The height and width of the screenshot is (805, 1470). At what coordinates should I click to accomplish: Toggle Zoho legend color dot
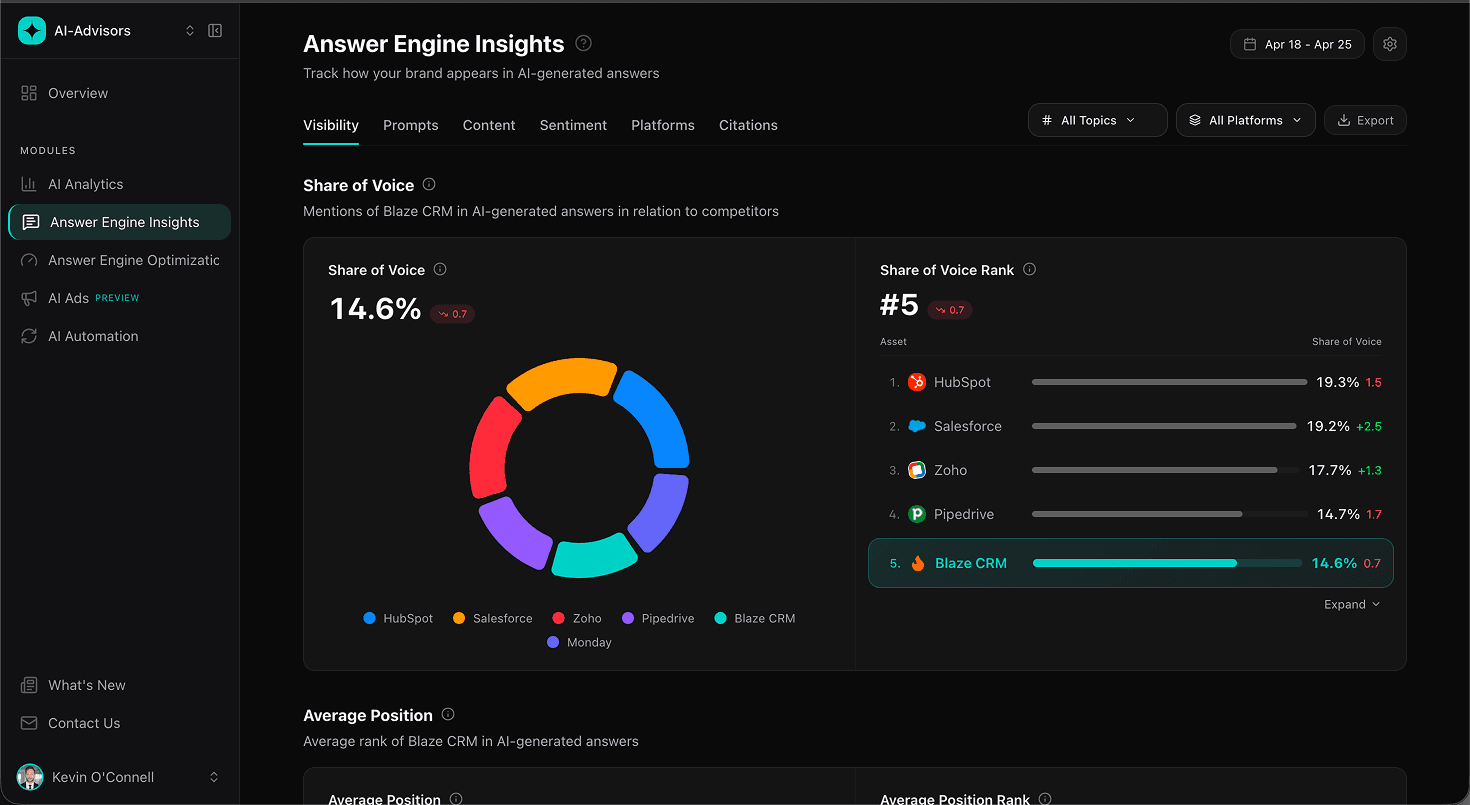tap(559, 618)
